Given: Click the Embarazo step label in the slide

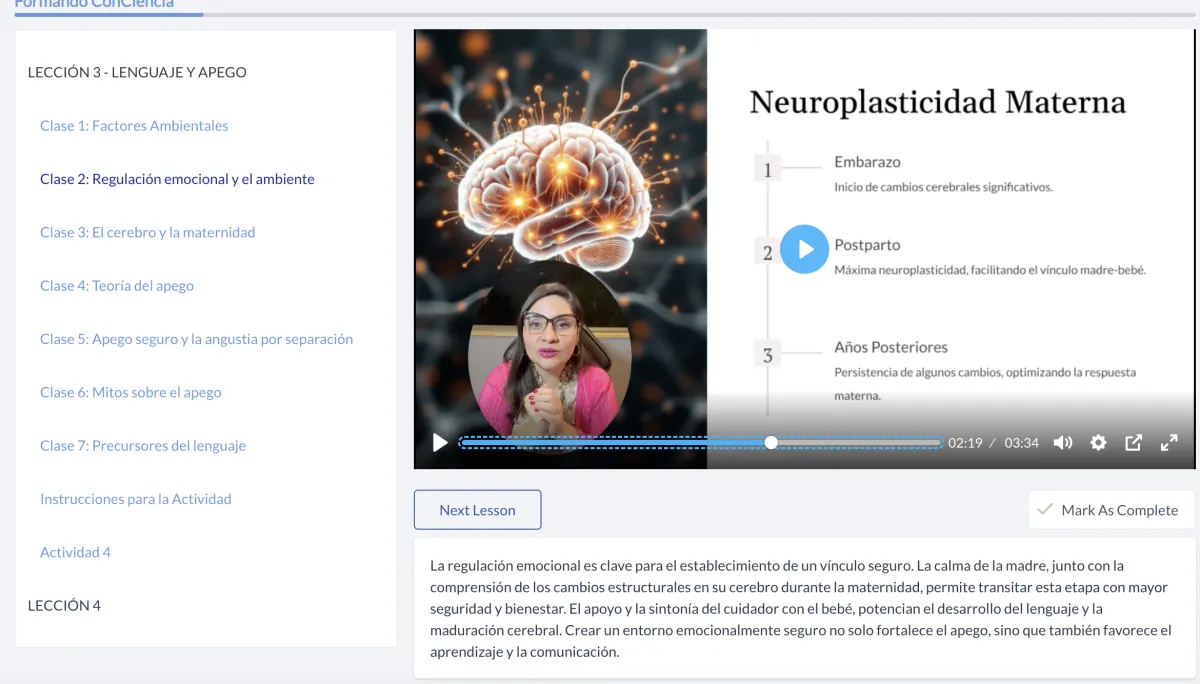Looking at the screenshot, I should (x=867, y=162).
